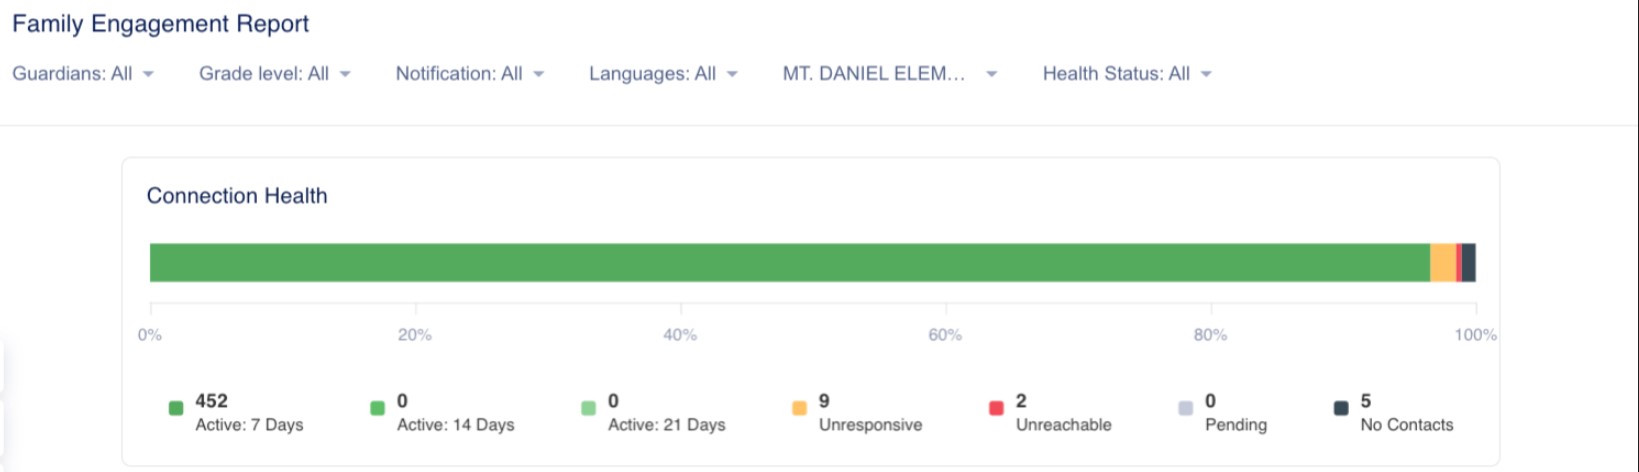This screenshot has height=472, width=1639.
Task: Click the Active: 7 Days green legend swatch
Action: click(x=176, y=408)
